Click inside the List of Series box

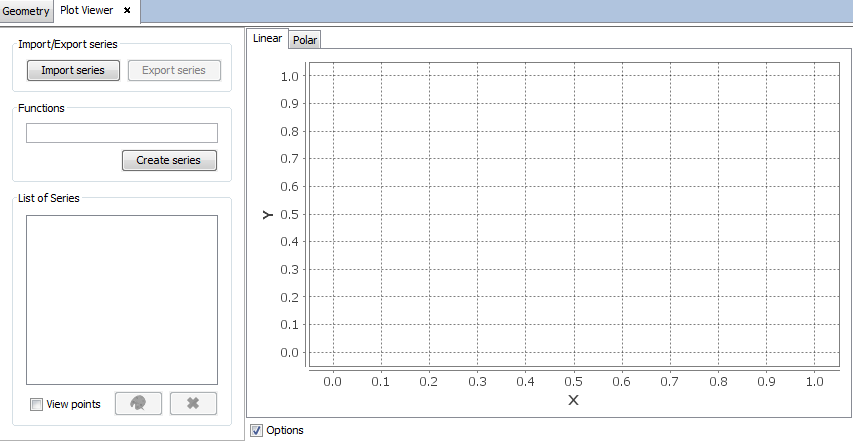point(121,300)
